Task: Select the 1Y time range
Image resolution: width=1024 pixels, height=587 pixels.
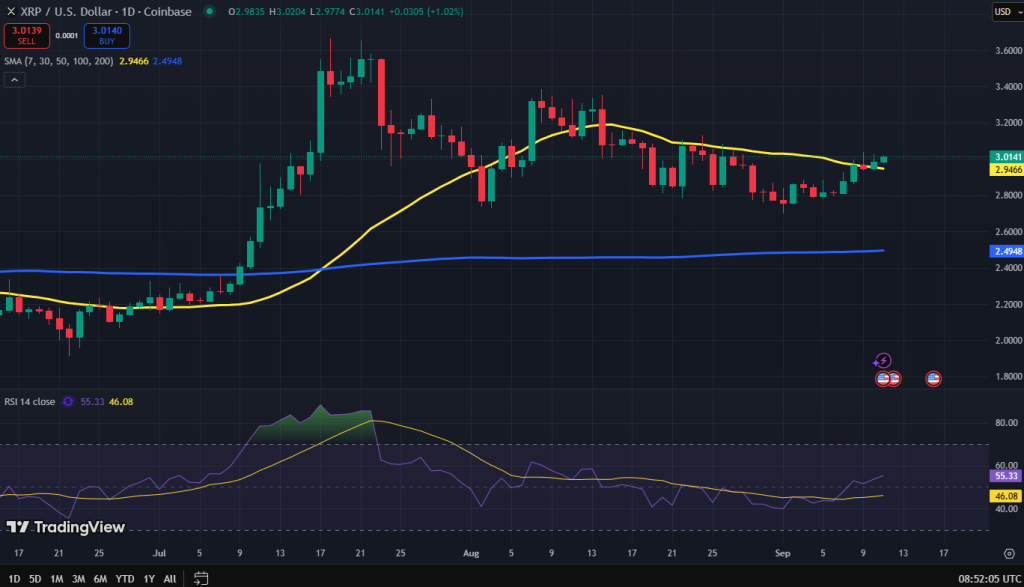Action: coord(149,579)
